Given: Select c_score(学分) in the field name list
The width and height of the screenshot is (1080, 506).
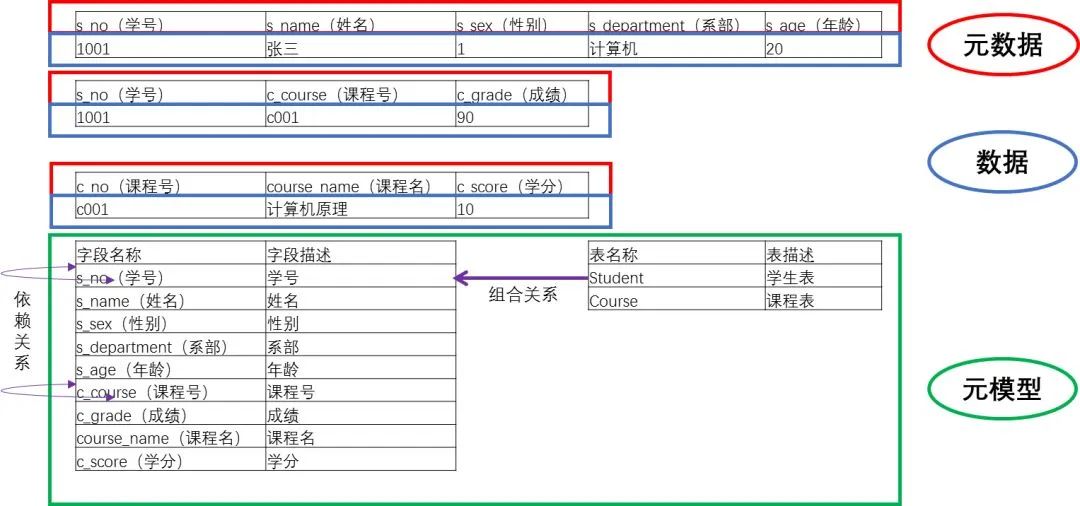Looking at the screenshot, I should point(171,459).
